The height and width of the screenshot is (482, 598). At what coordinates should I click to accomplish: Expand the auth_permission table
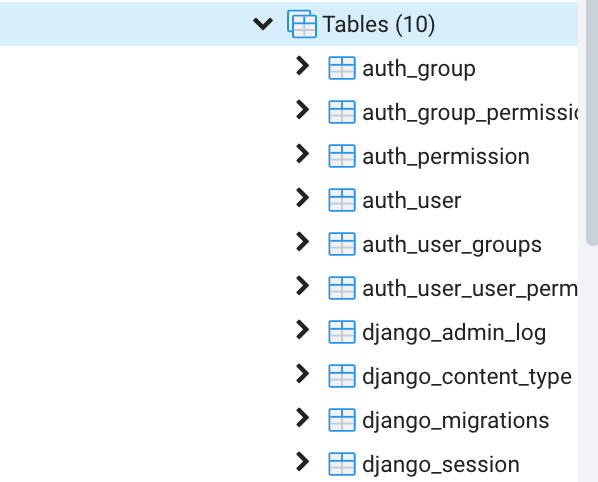[302, 154]
